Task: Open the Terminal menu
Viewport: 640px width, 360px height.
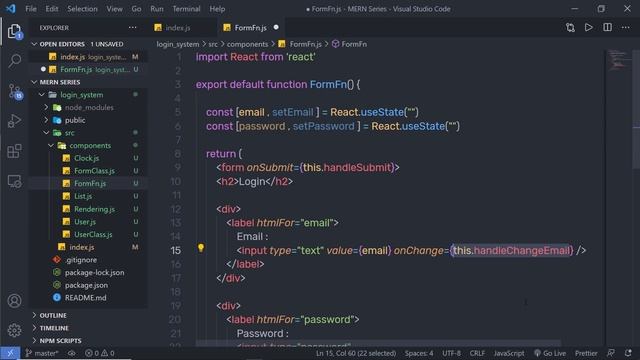Action: (x=186, y=9)
